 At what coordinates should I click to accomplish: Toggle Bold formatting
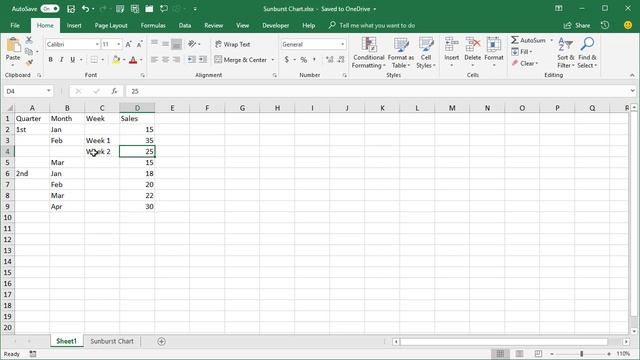tap(51, 60)
